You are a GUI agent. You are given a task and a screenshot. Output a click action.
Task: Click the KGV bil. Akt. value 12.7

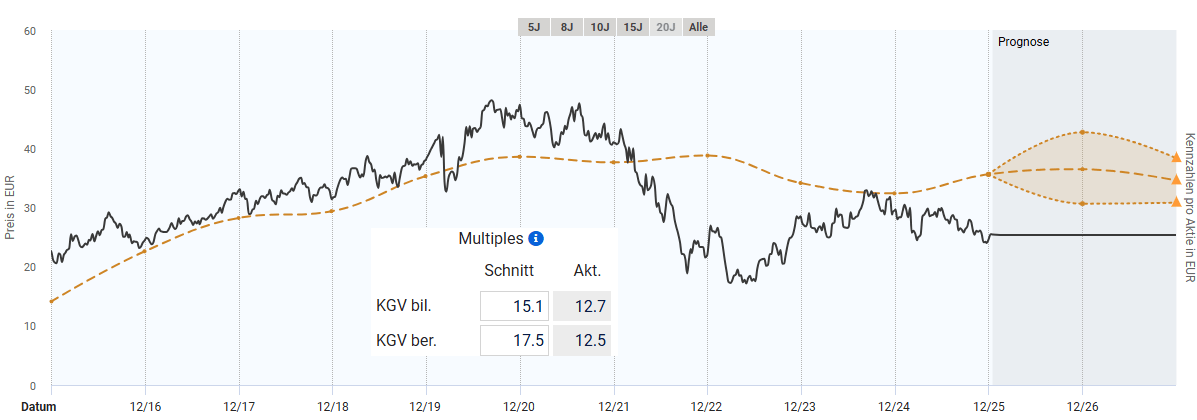coord(581,307)
